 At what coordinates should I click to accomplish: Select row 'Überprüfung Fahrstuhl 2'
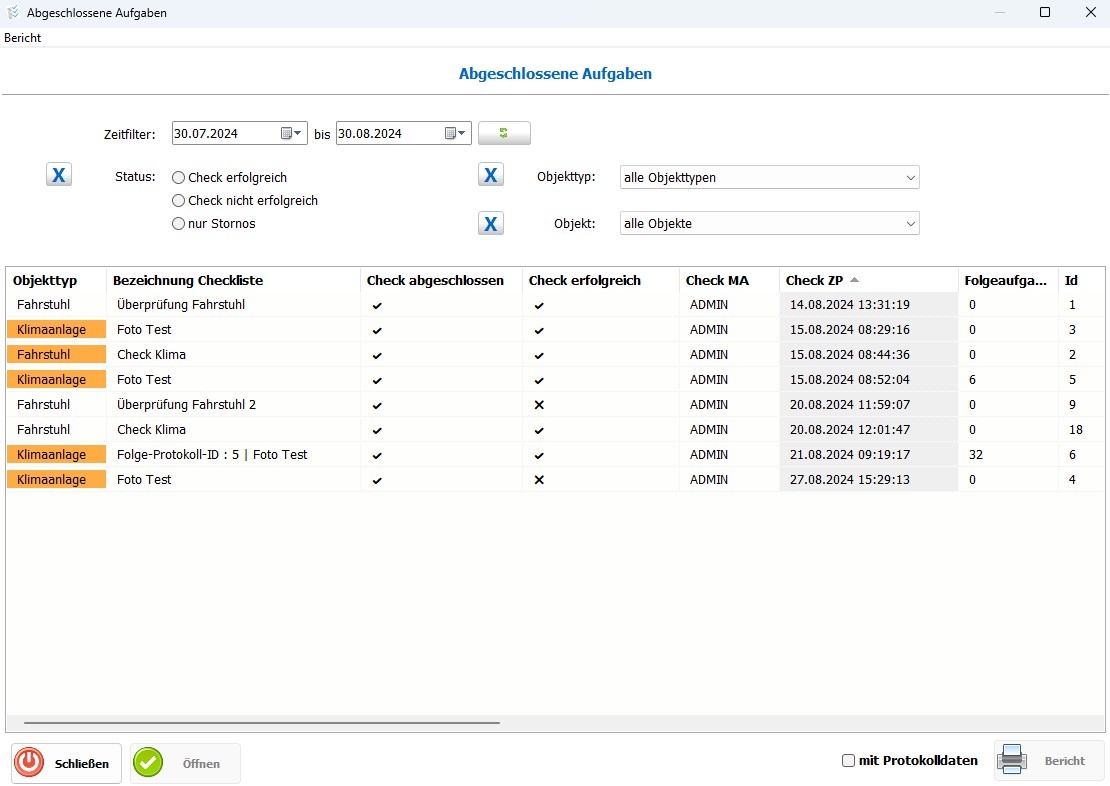186,405
